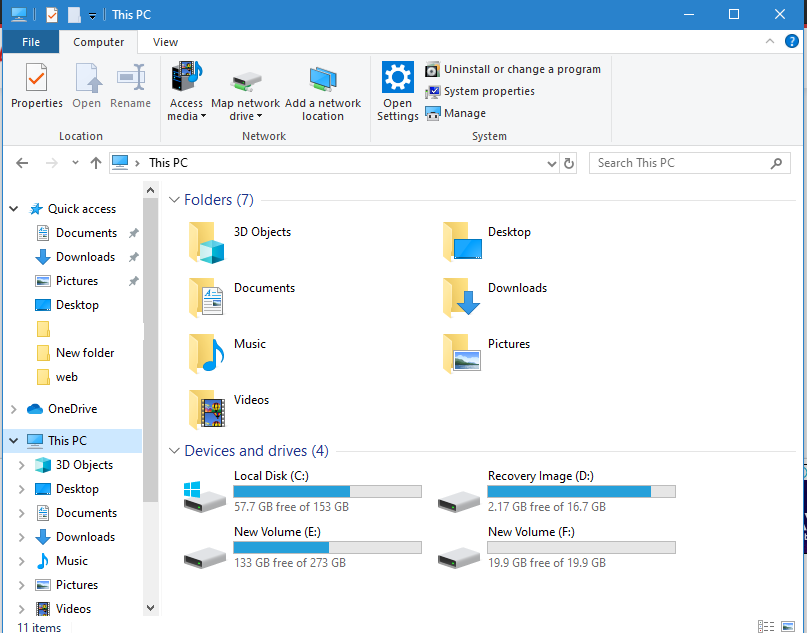Click the Refresh button in address bar

(x=569, y=163)
